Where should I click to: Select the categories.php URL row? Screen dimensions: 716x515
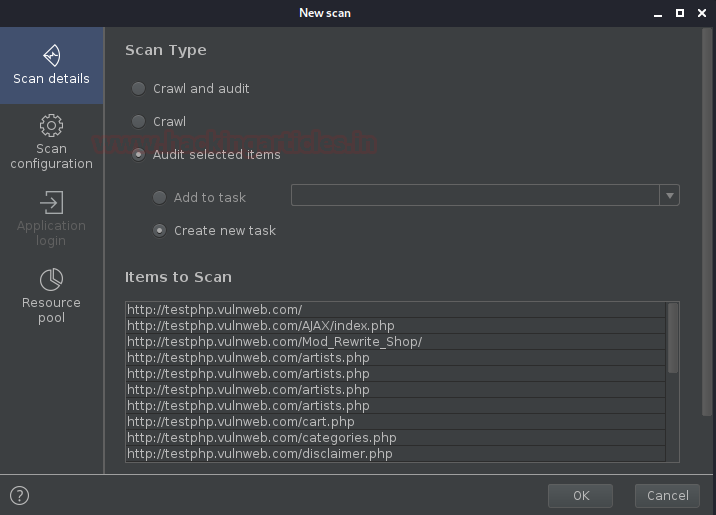point(395,437)
